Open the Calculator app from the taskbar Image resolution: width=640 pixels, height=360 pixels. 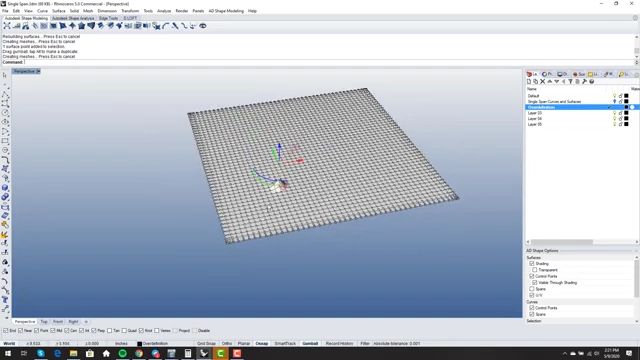[188, 353]
